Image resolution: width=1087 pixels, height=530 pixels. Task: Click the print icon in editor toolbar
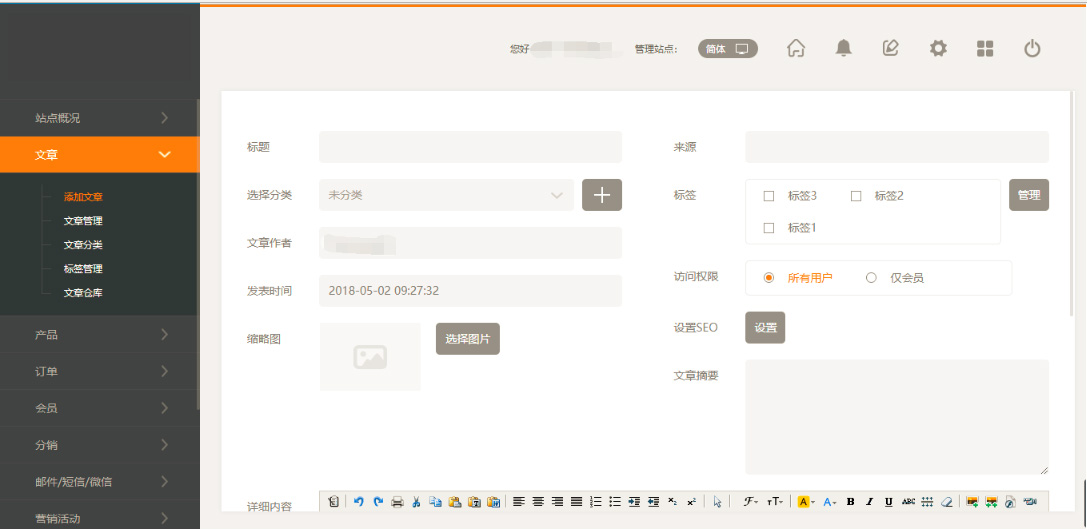coord(397,502)
